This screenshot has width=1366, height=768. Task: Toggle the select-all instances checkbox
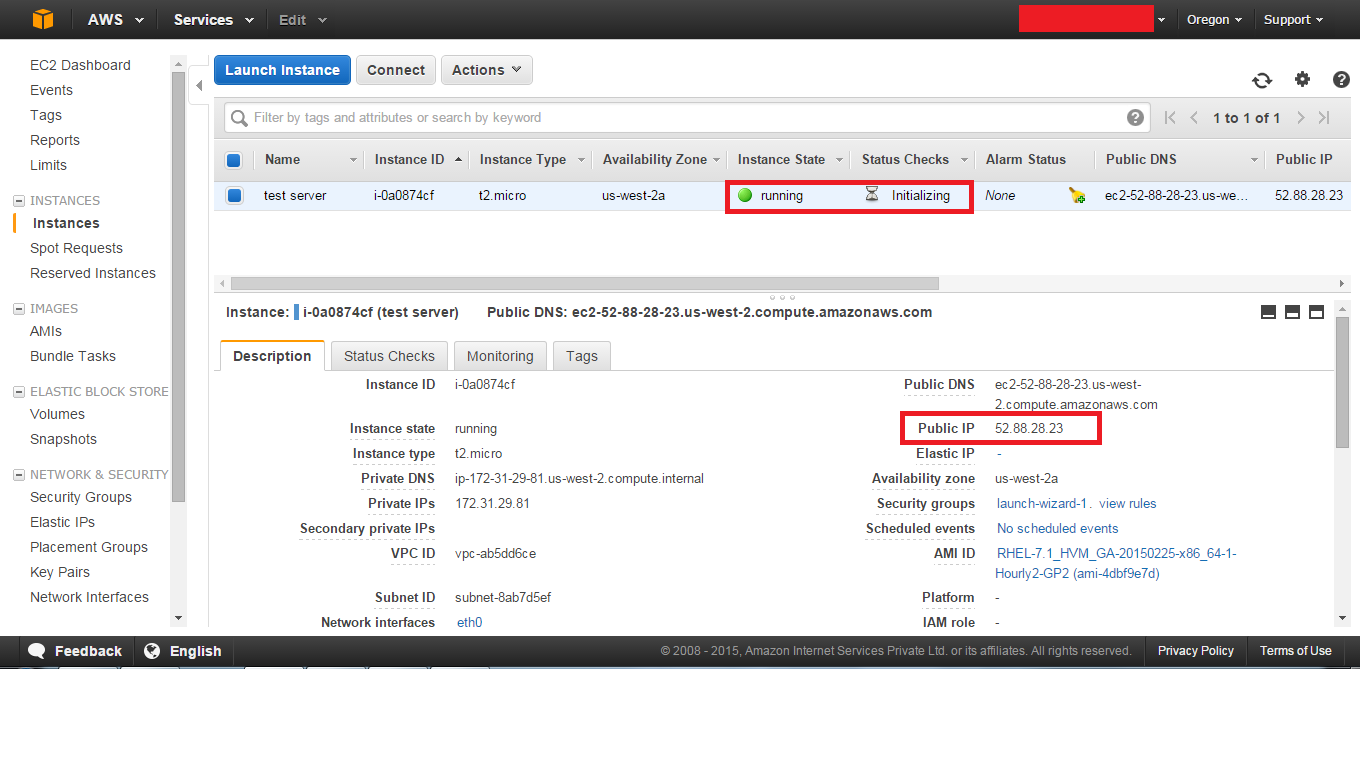pos(234,160)
